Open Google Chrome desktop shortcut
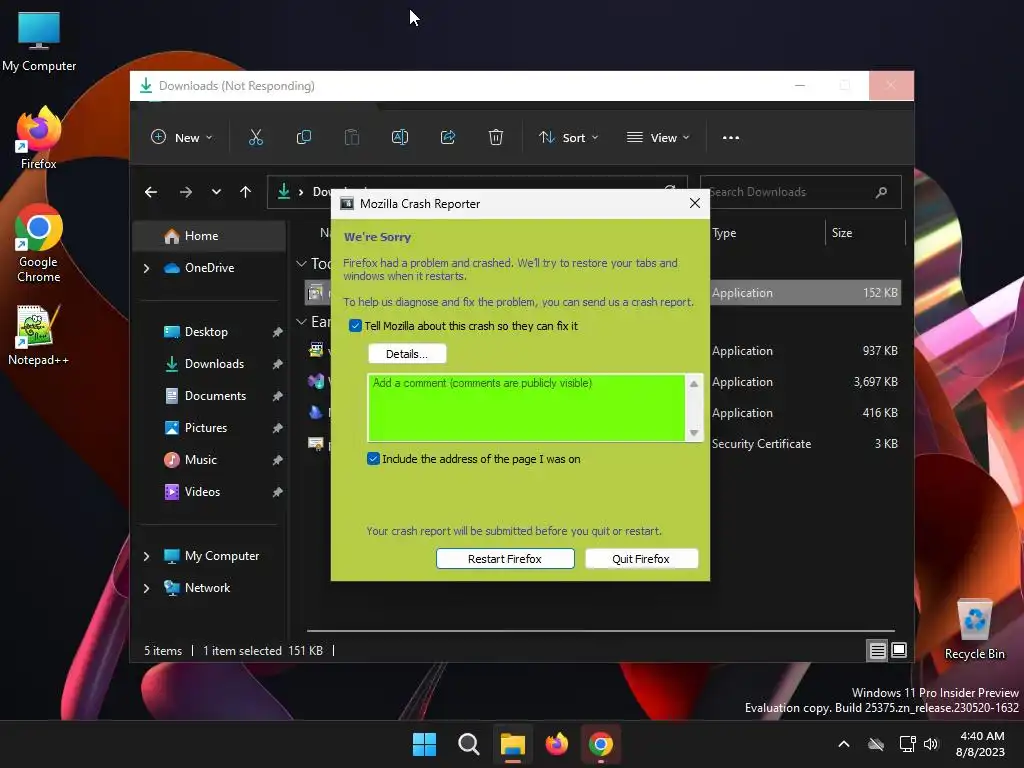 click(x=39, y=243)
